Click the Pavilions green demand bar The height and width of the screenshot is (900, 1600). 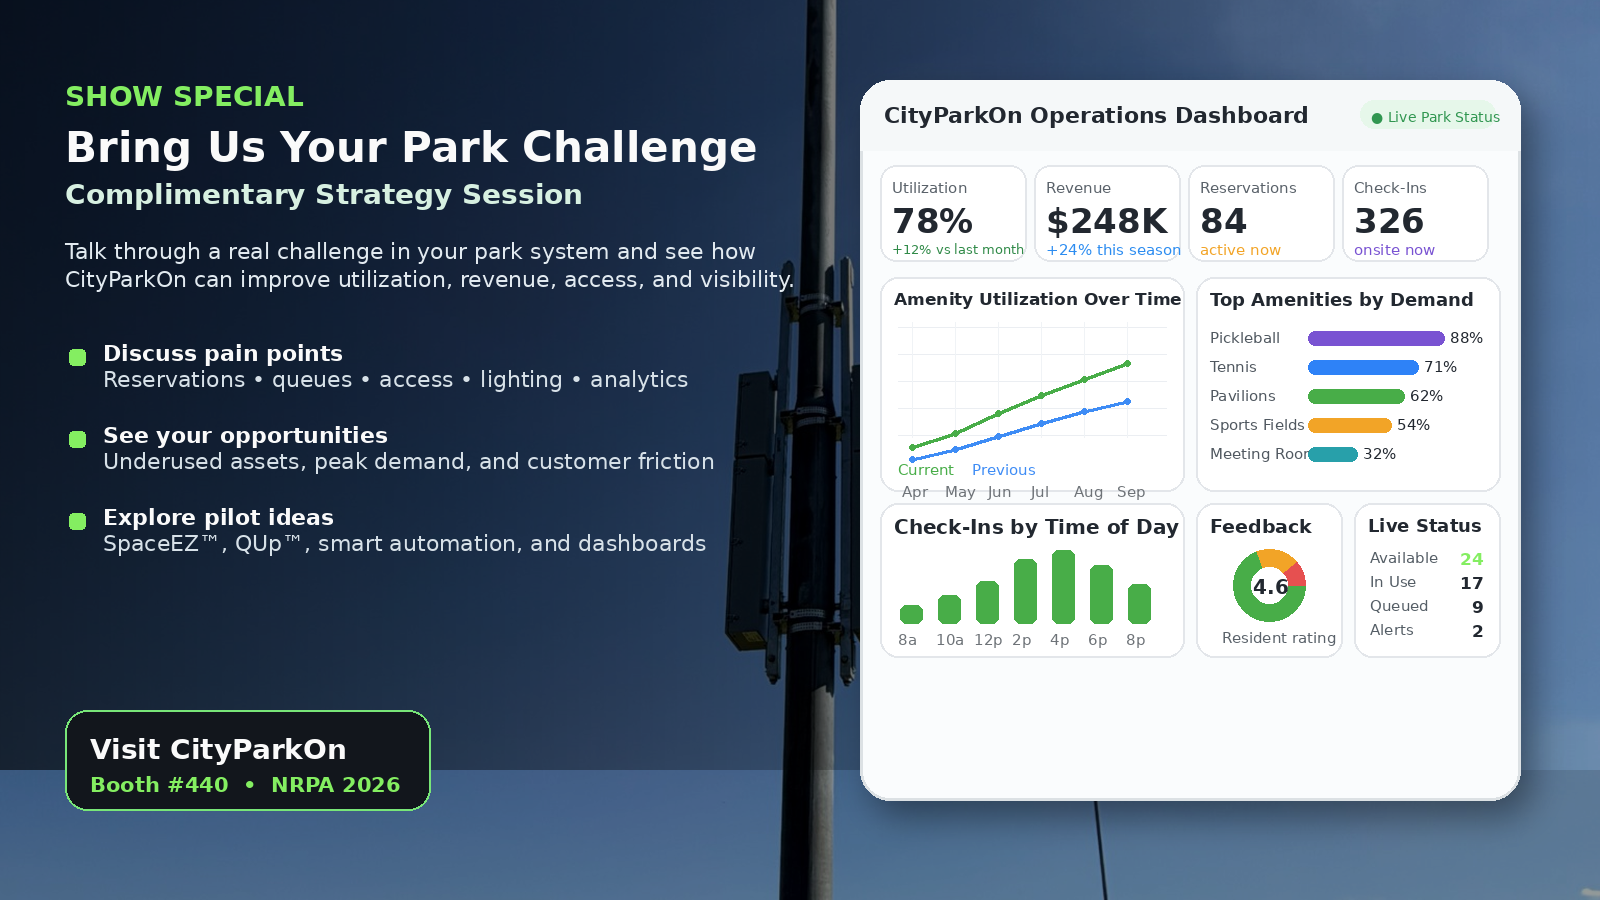[x=1356, y=396]
